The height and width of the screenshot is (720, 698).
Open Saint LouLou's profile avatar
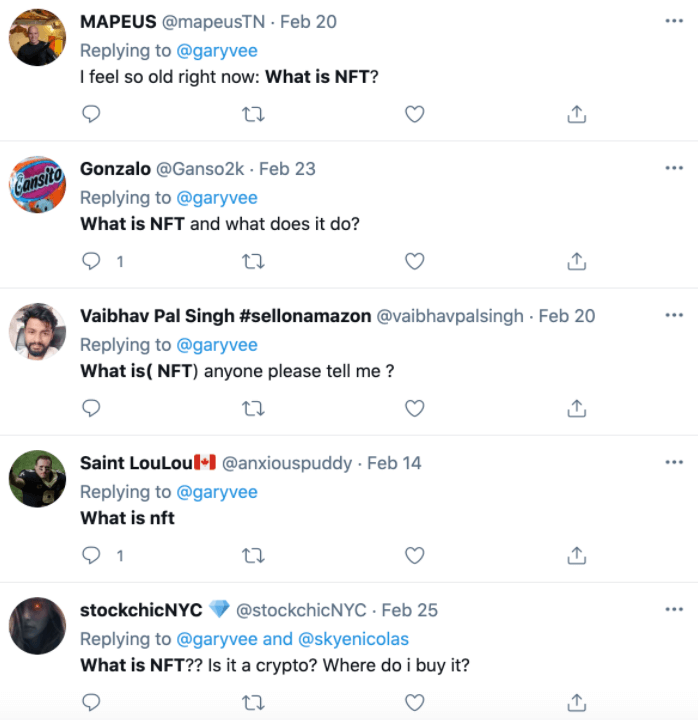coord(38,480)
